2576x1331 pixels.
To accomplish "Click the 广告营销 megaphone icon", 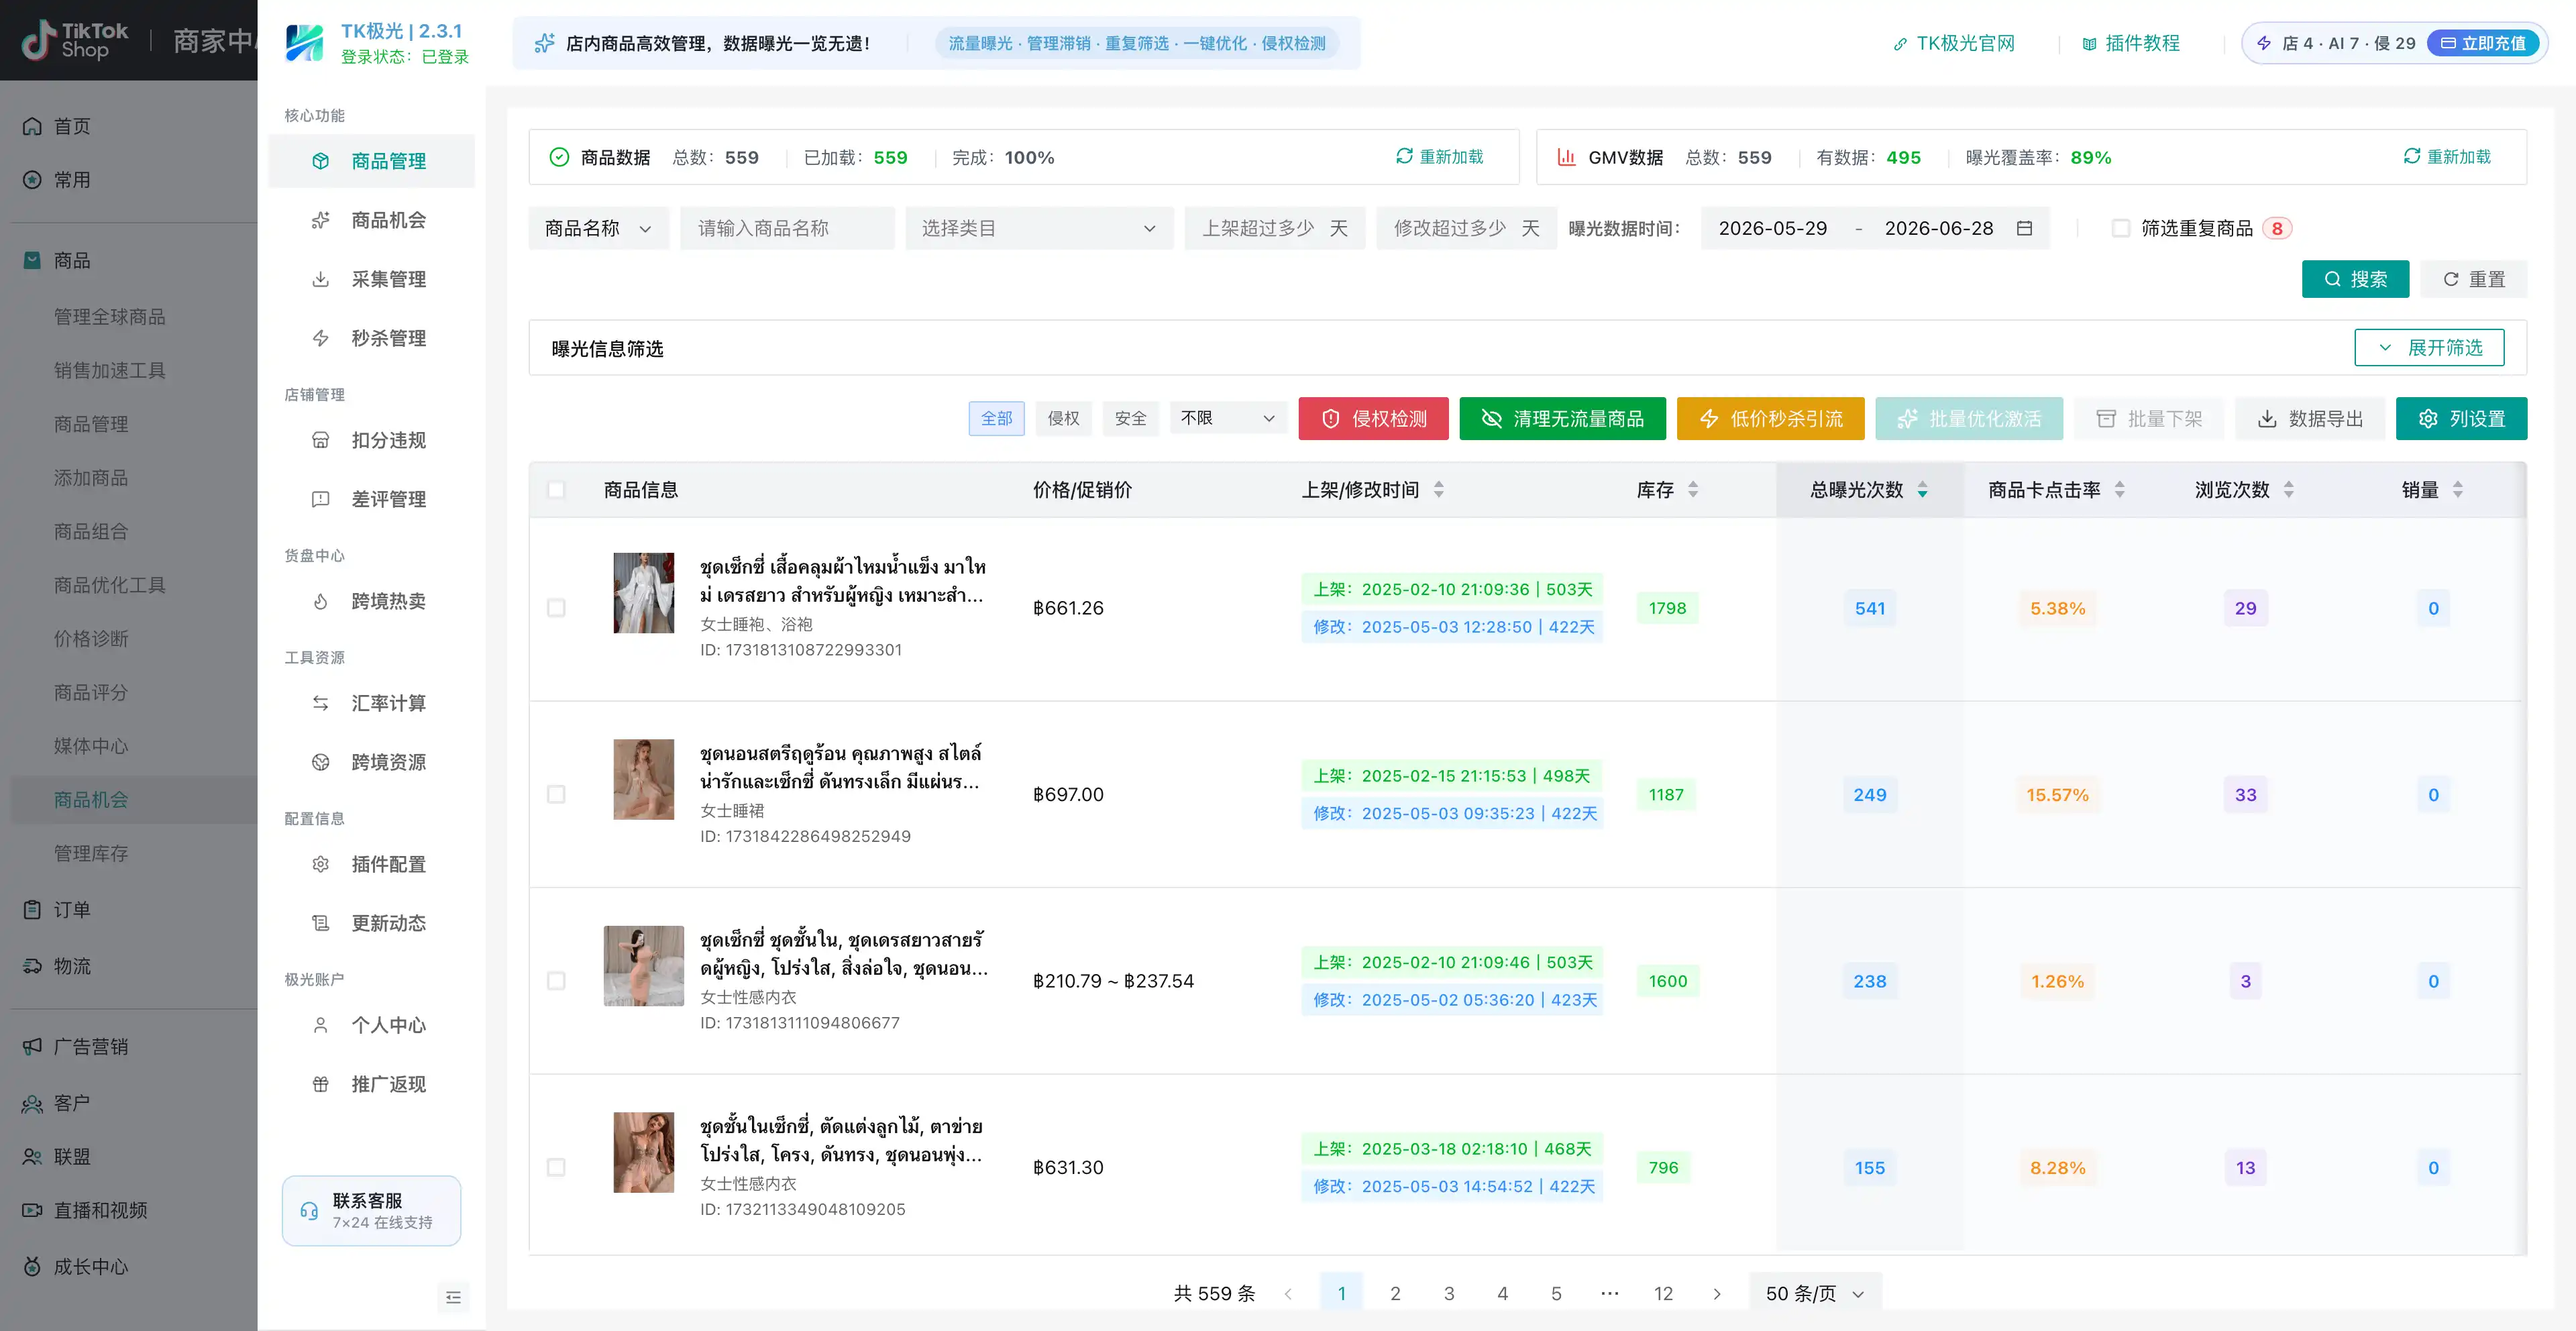I will 32,1047.
